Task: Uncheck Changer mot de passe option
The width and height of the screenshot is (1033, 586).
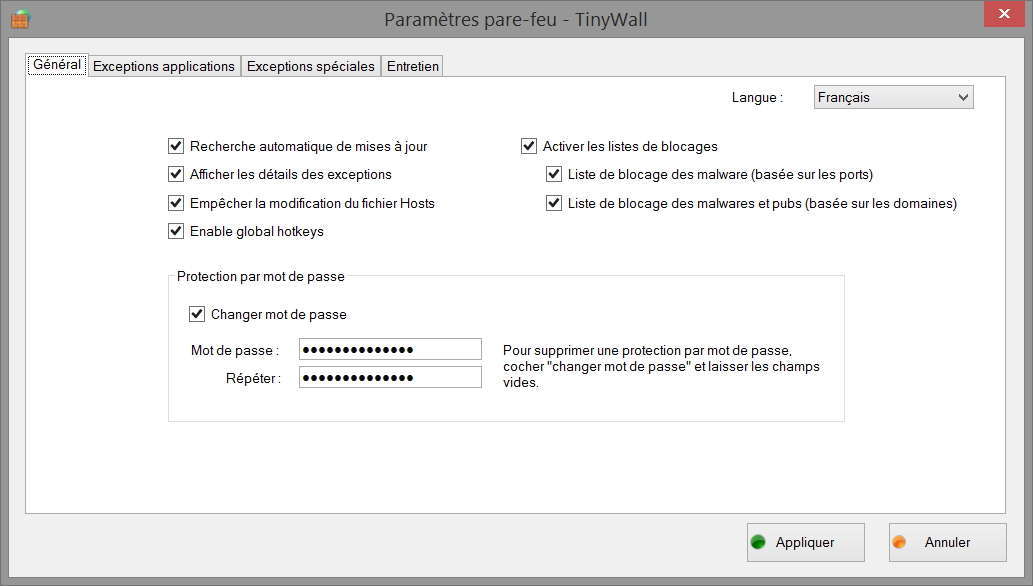Action: point(197,314)
